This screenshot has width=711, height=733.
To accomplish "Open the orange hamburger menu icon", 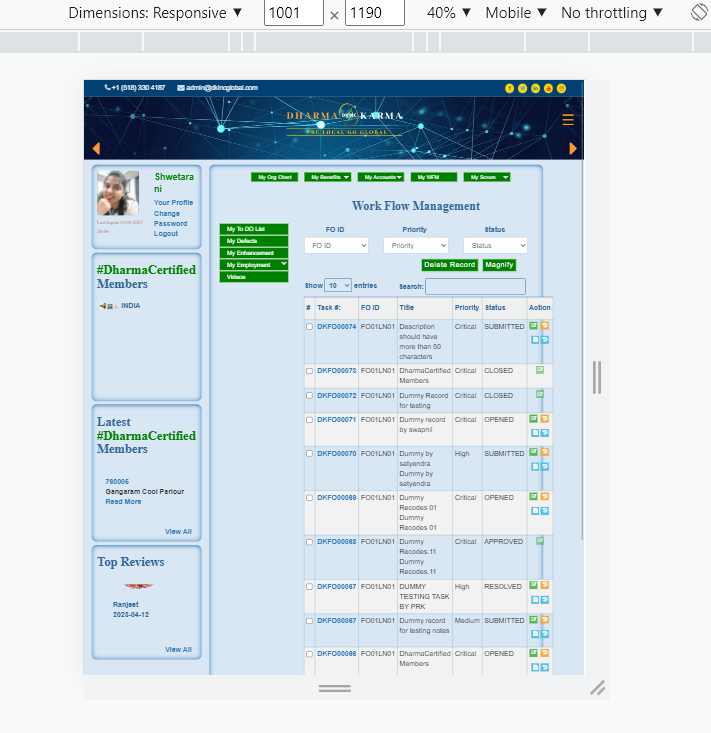I will [568, 120].
